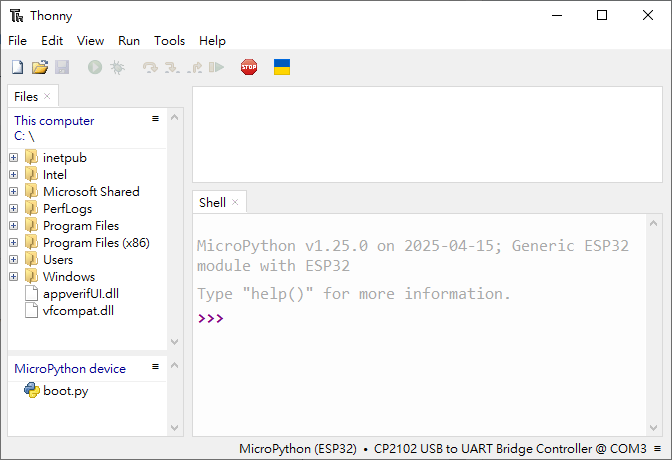Expand the inetpub folder
This screenshot has width=672, height=460.
pos(14,157)
